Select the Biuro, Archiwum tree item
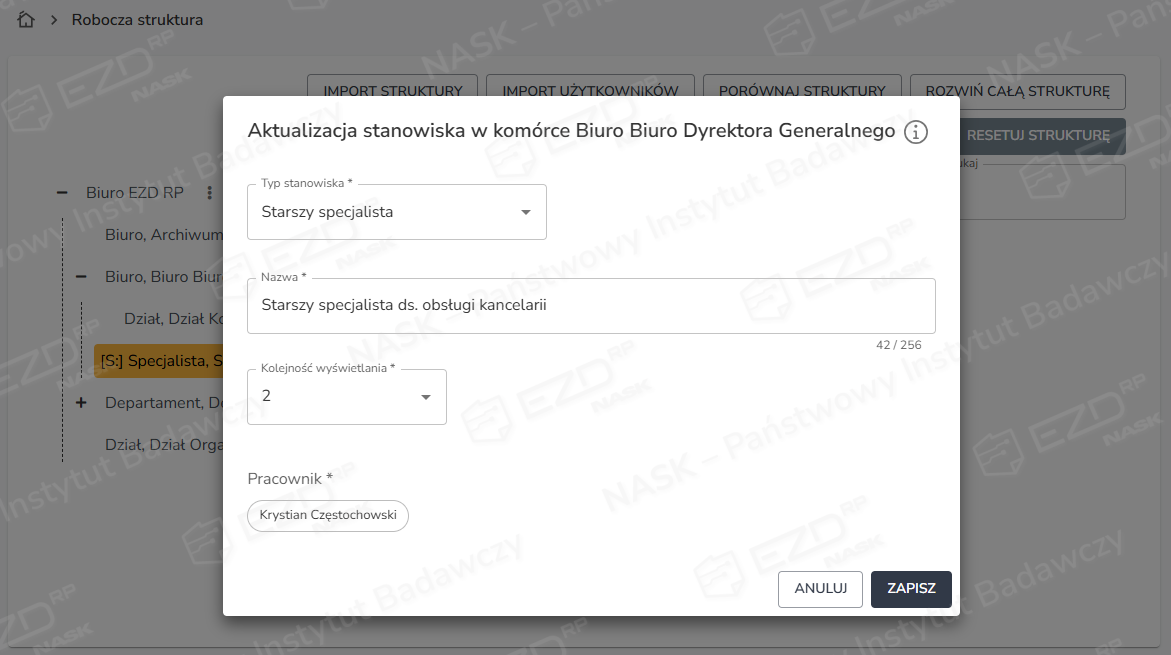 (x=163, y=235)
